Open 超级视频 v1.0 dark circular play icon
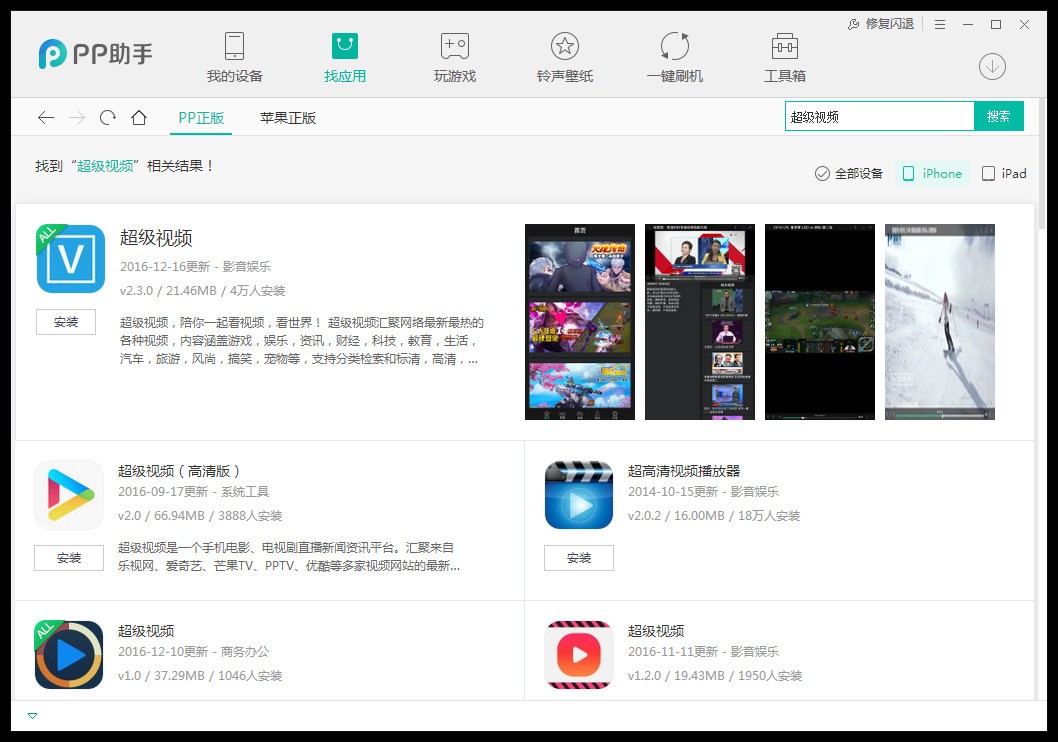Viewport: 1058px width, 742px height. (x=69, y=654)
